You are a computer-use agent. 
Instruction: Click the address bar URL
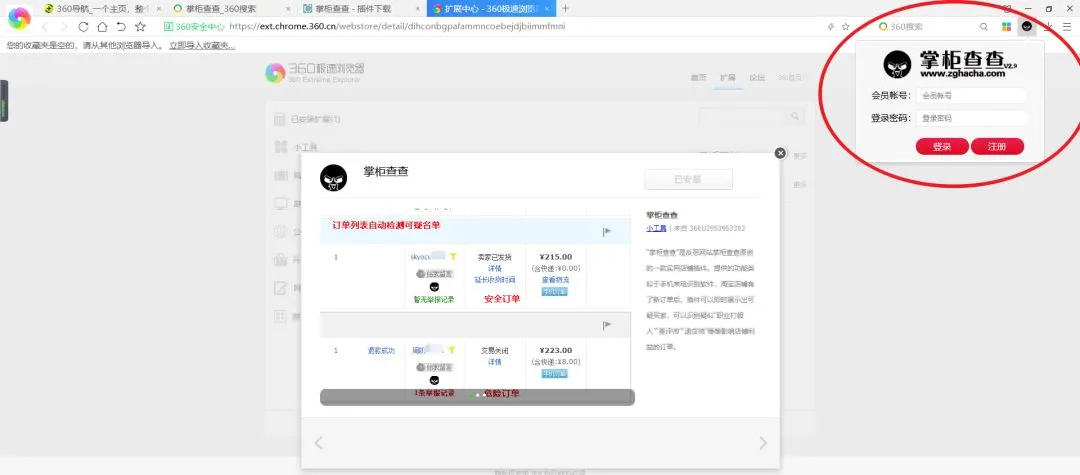click(397, 27)
